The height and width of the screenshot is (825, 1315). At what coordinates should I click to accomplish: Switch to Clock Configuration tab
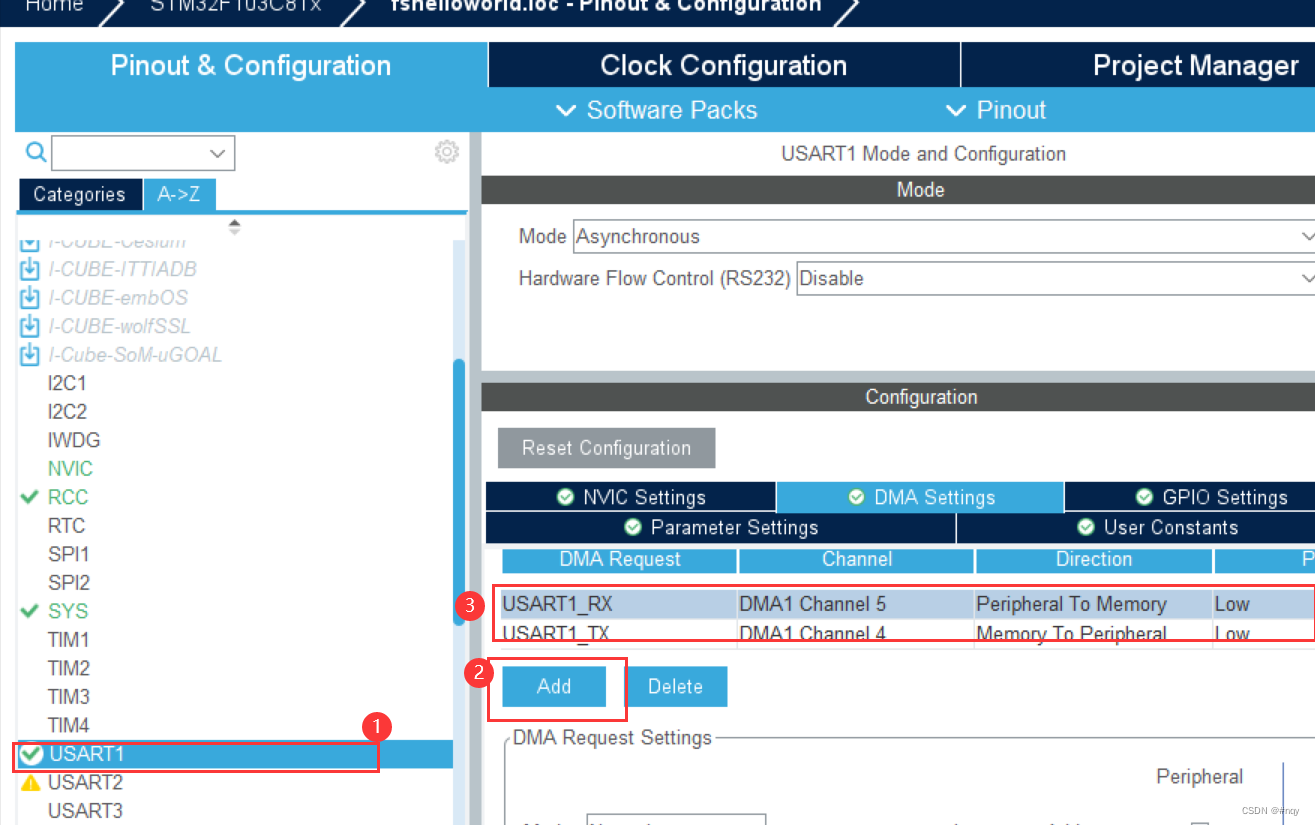(x=724, y=66)
